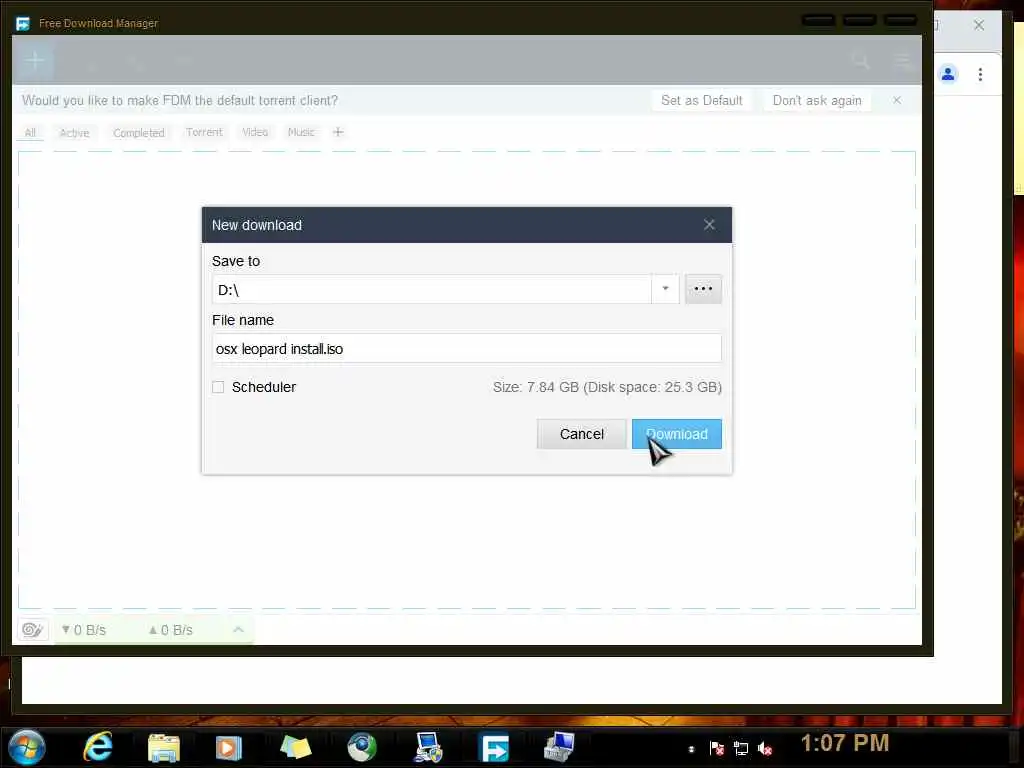Open the Save to folder dropdown arrow
1024x768 pixels.
click(x=665, y=289)
